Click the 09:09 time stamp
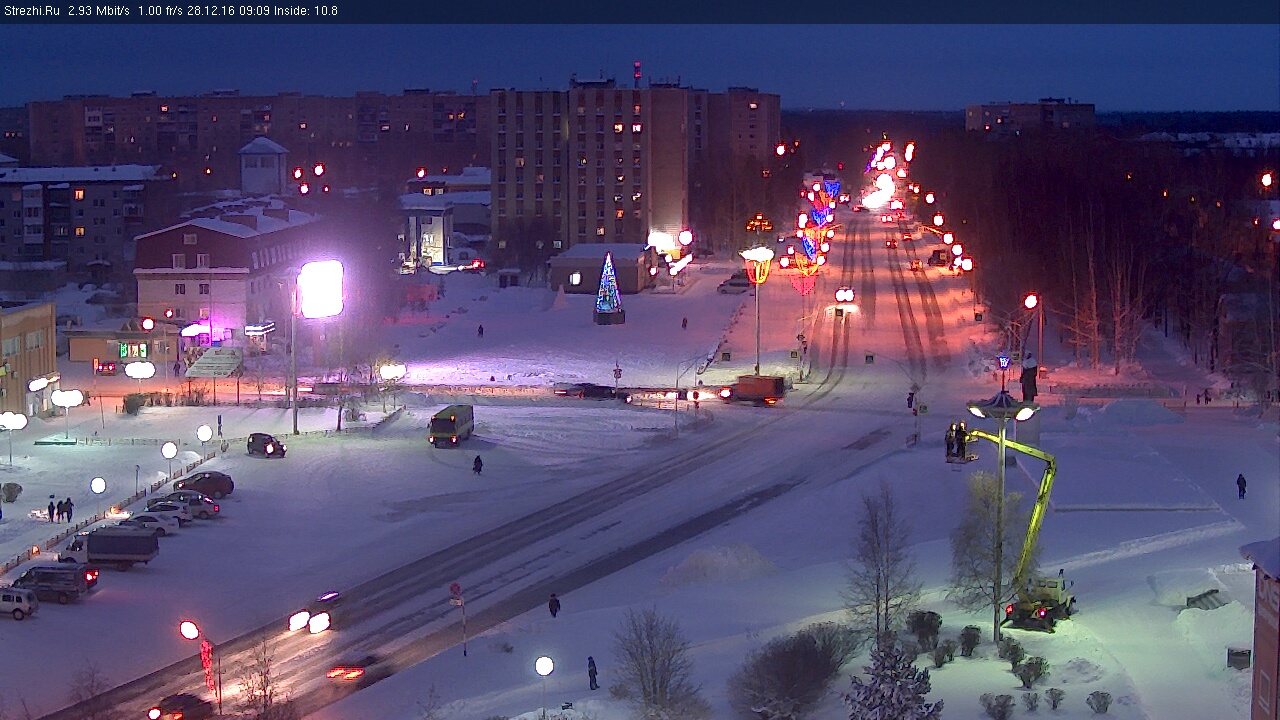This screenshot has width=1280, height=720. pyautogui.click(x=254, y=11)
